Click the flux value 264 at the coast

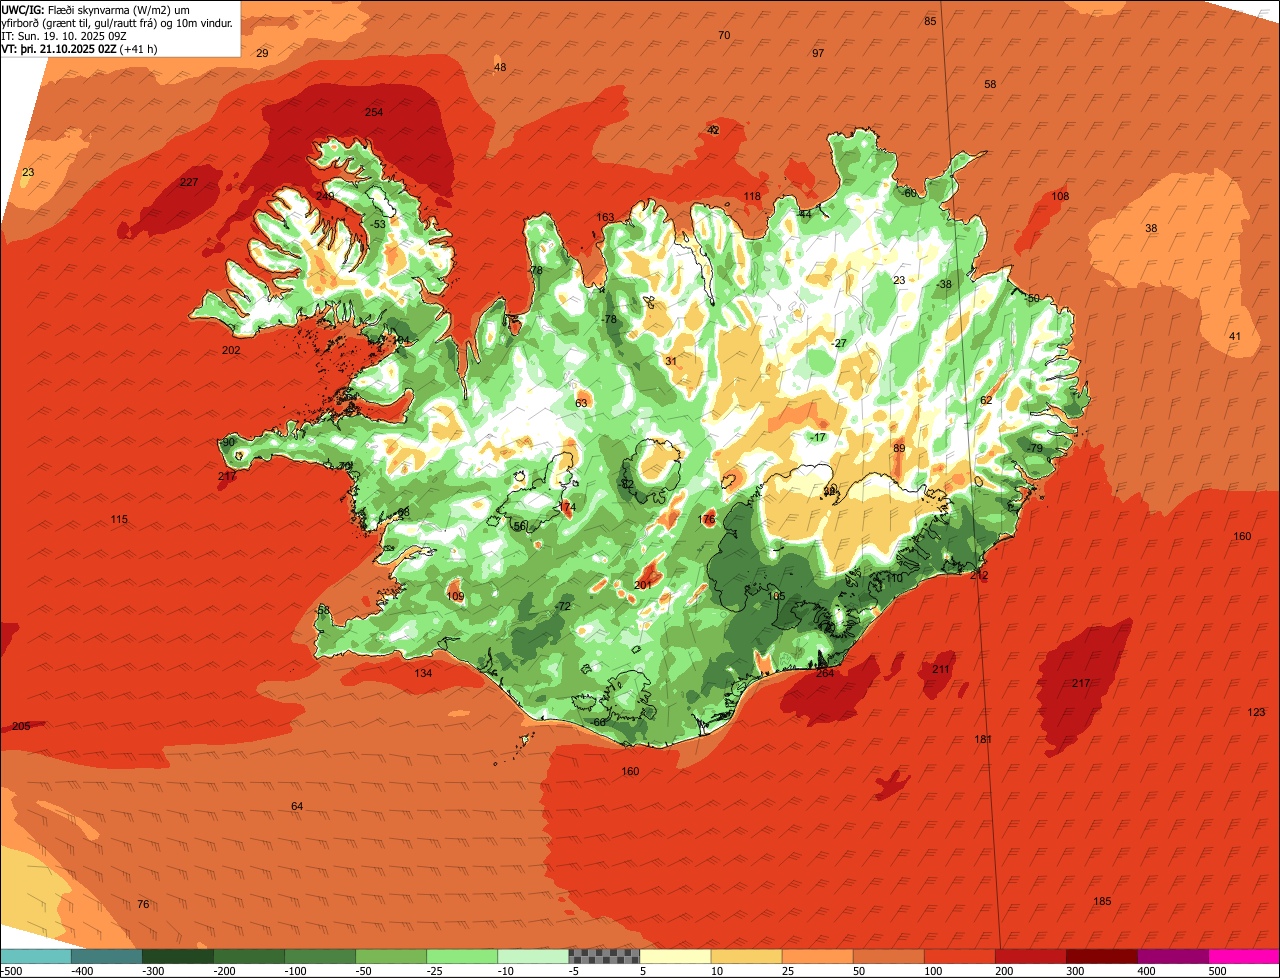point(825,673)
